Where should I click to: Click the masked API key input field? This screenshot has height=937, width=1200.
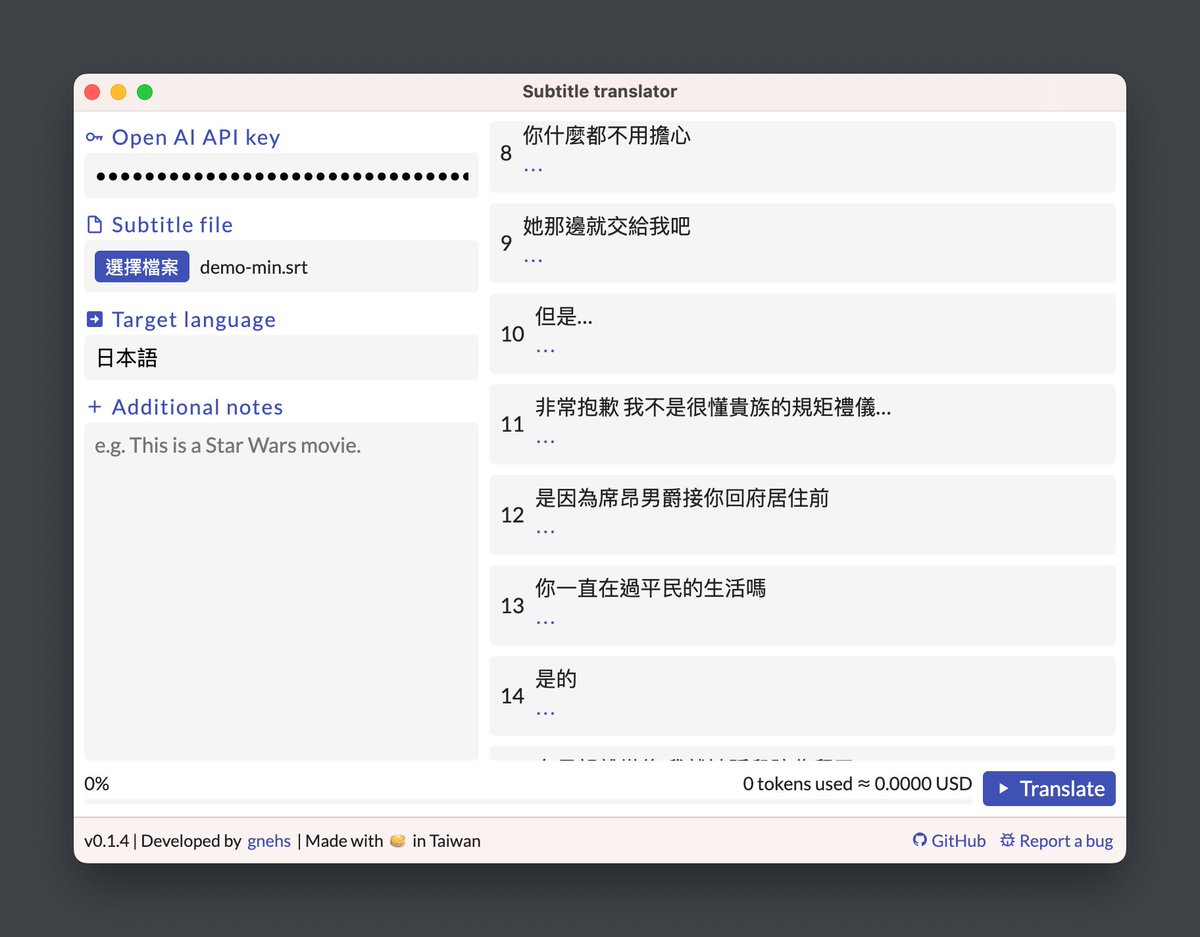280,175
